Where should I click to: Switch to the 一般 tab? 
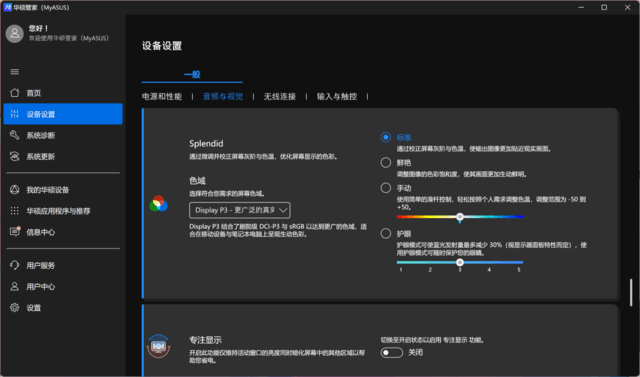point(192,75)
